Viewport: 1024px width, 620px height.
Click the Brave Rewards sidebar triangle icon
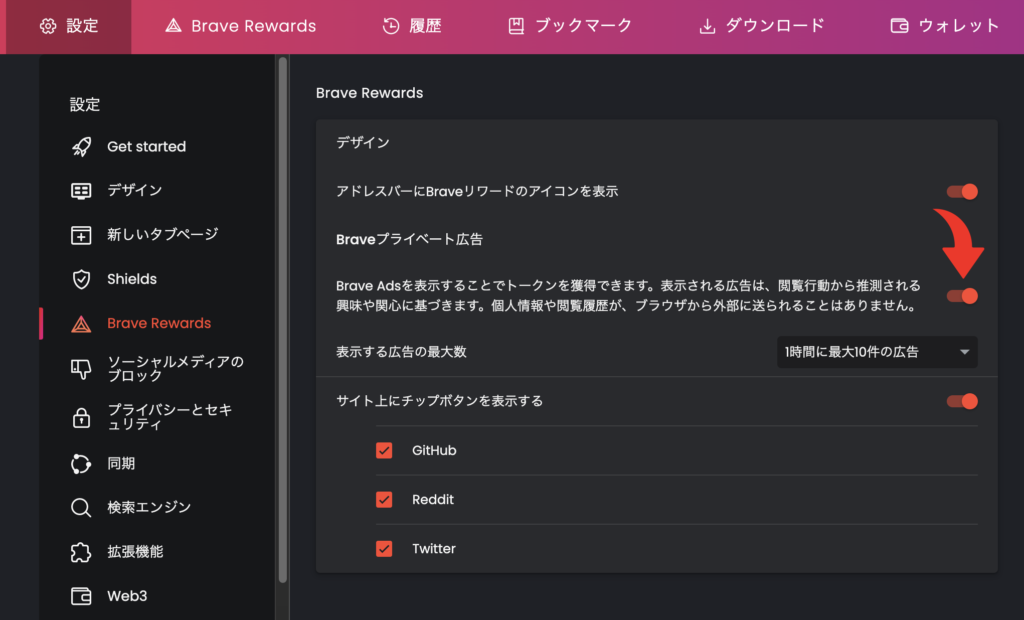coord(81,323)
